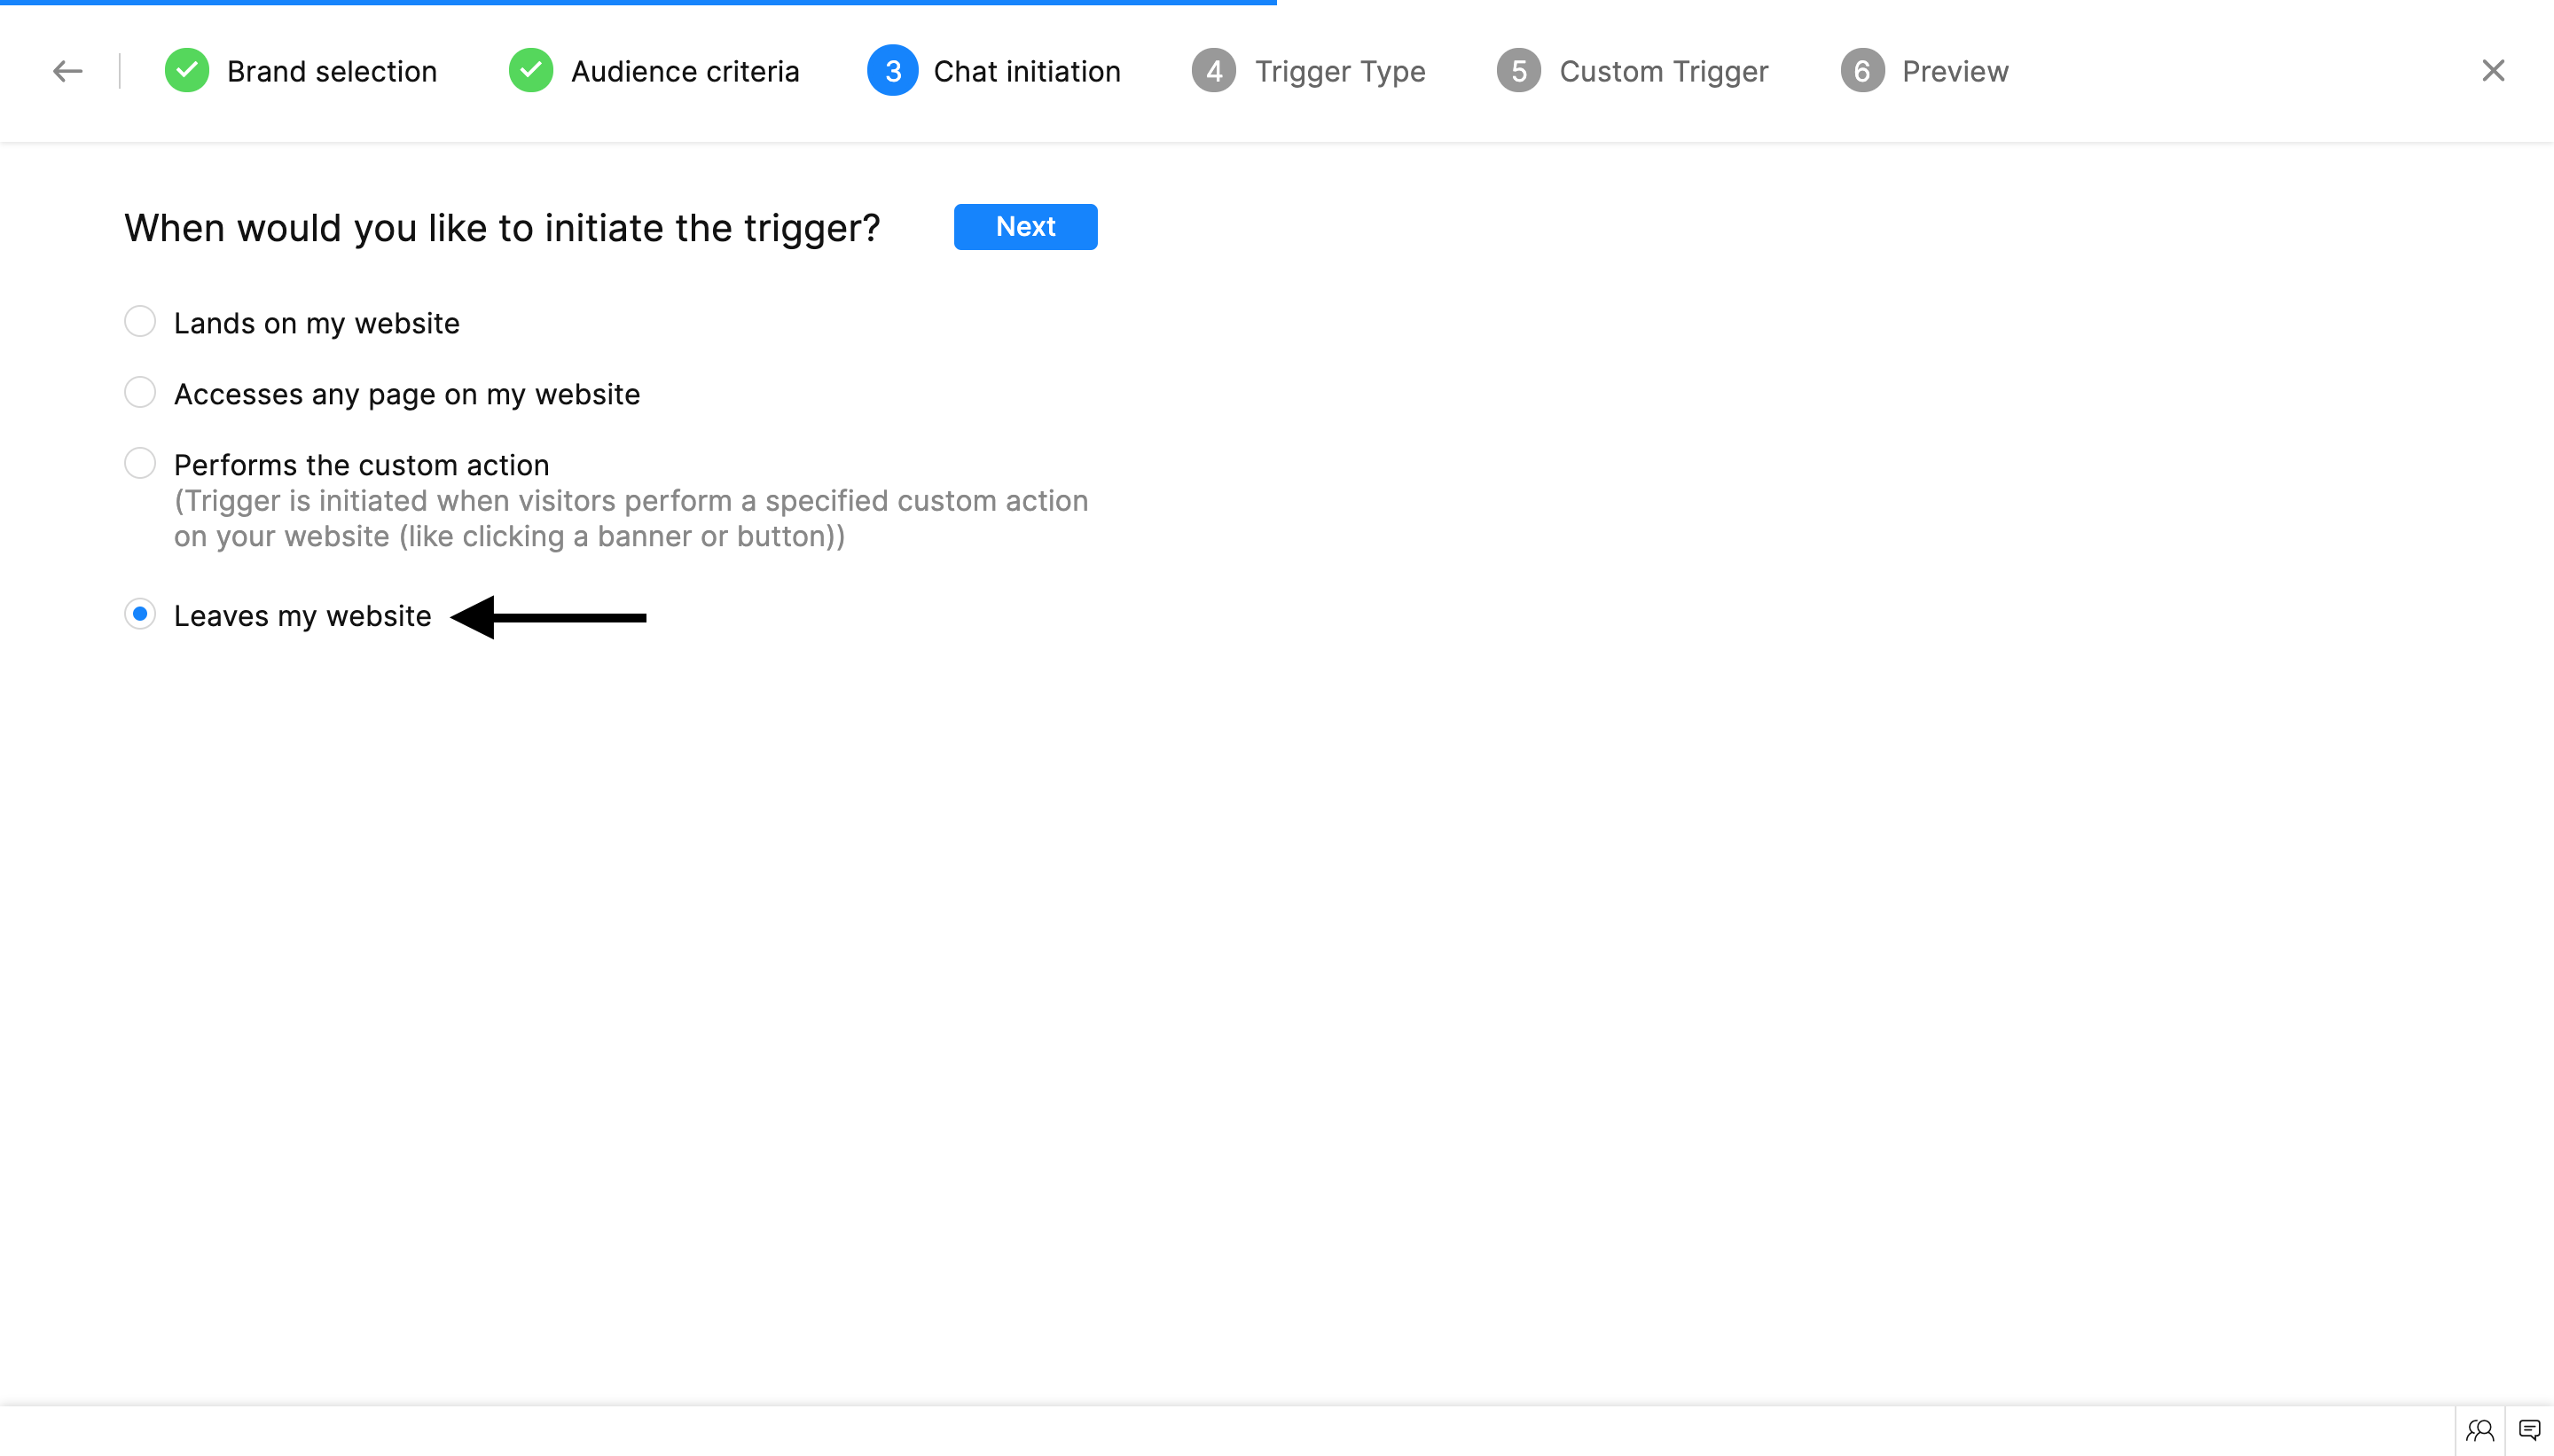This screenshot has width=2554, height=1456.
Task: Go to the Trigger Type step label
Action: click(1339, 71)
